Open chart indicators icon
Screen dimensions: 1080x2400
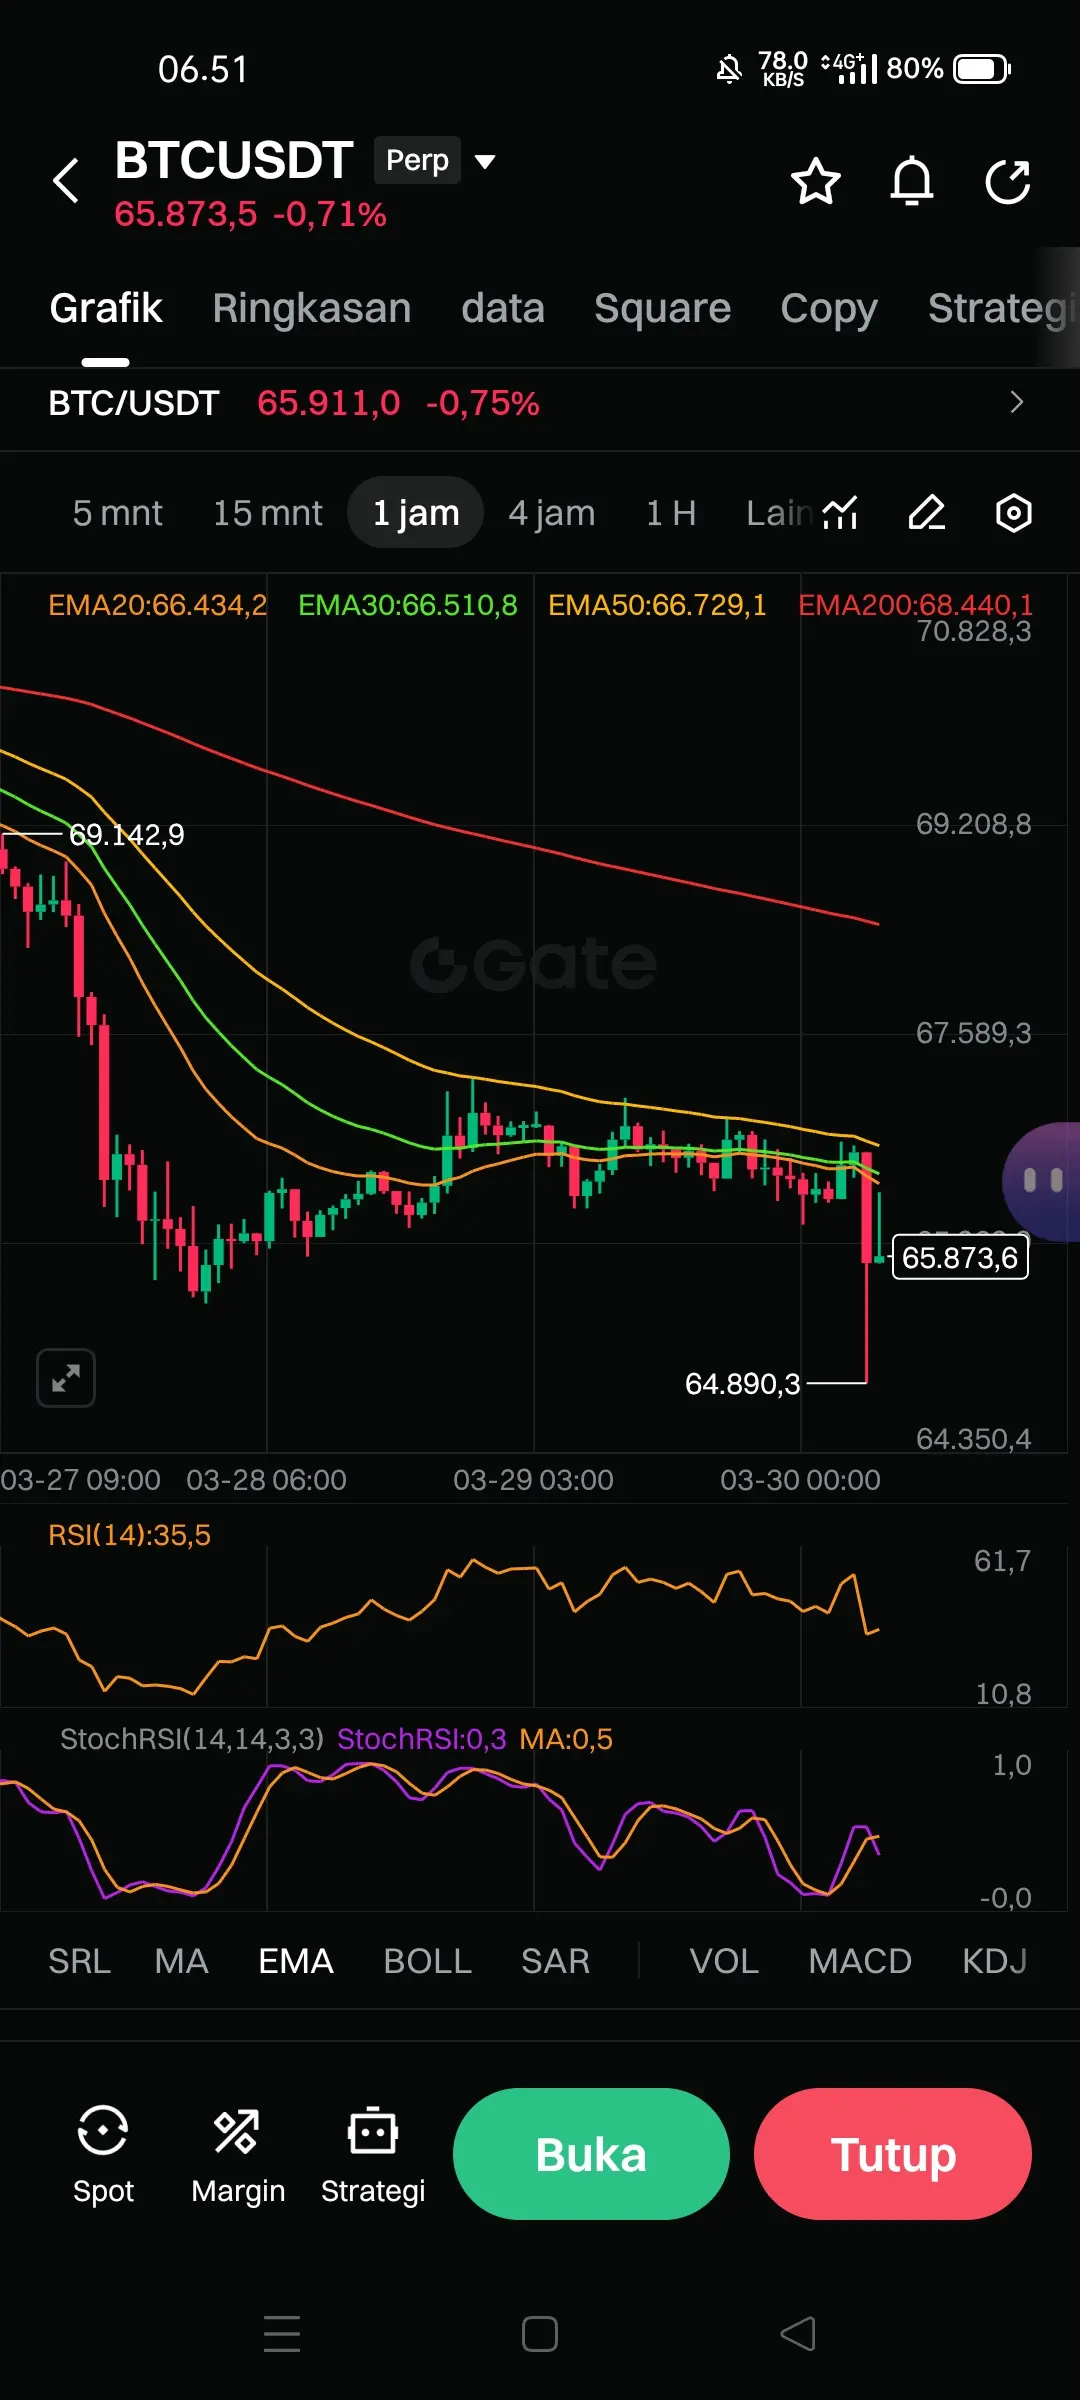[x=840, y=513]
